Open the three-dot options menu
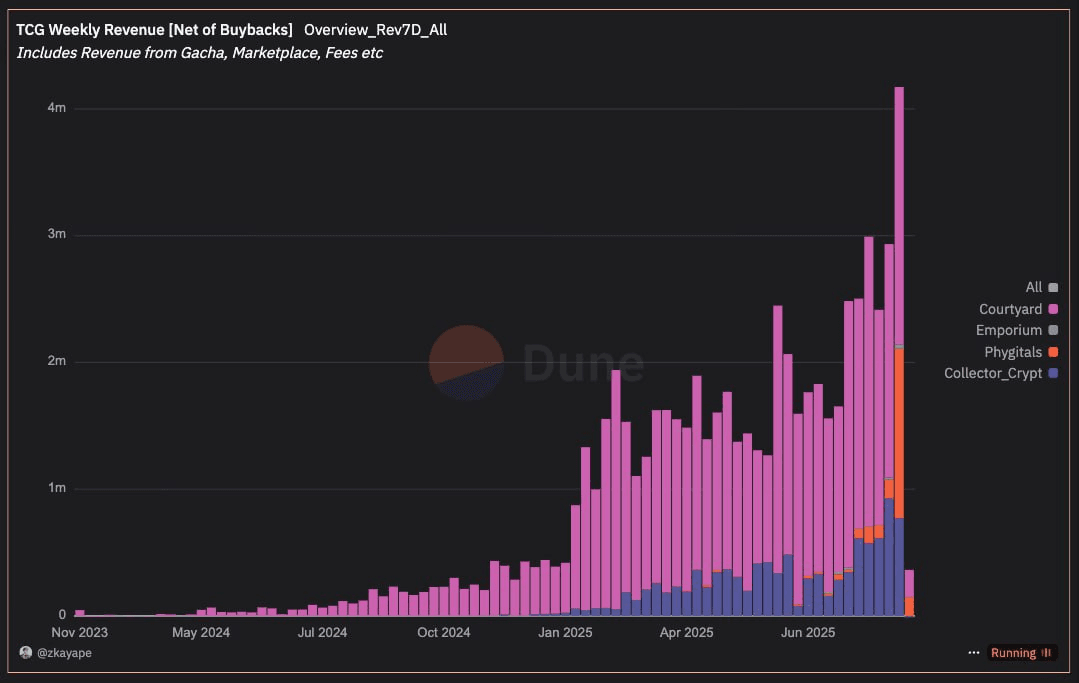The image size is (1079, 683). [974, 653]
